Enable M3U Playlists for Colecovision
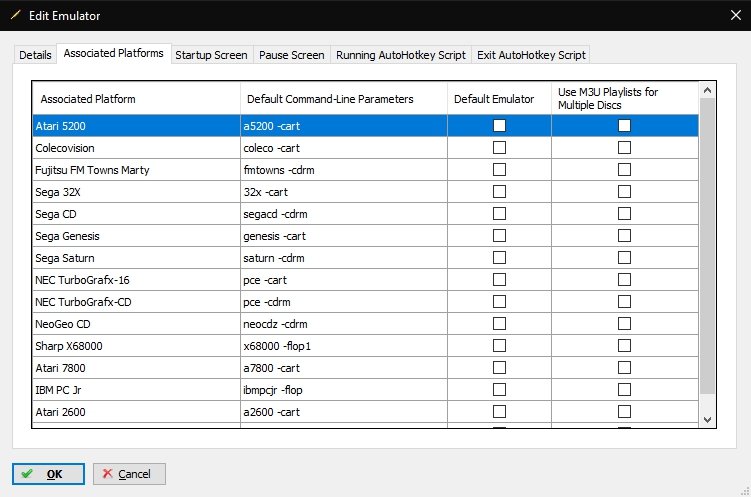The width and height of the screenshot is (751, 497). (624, 147)
